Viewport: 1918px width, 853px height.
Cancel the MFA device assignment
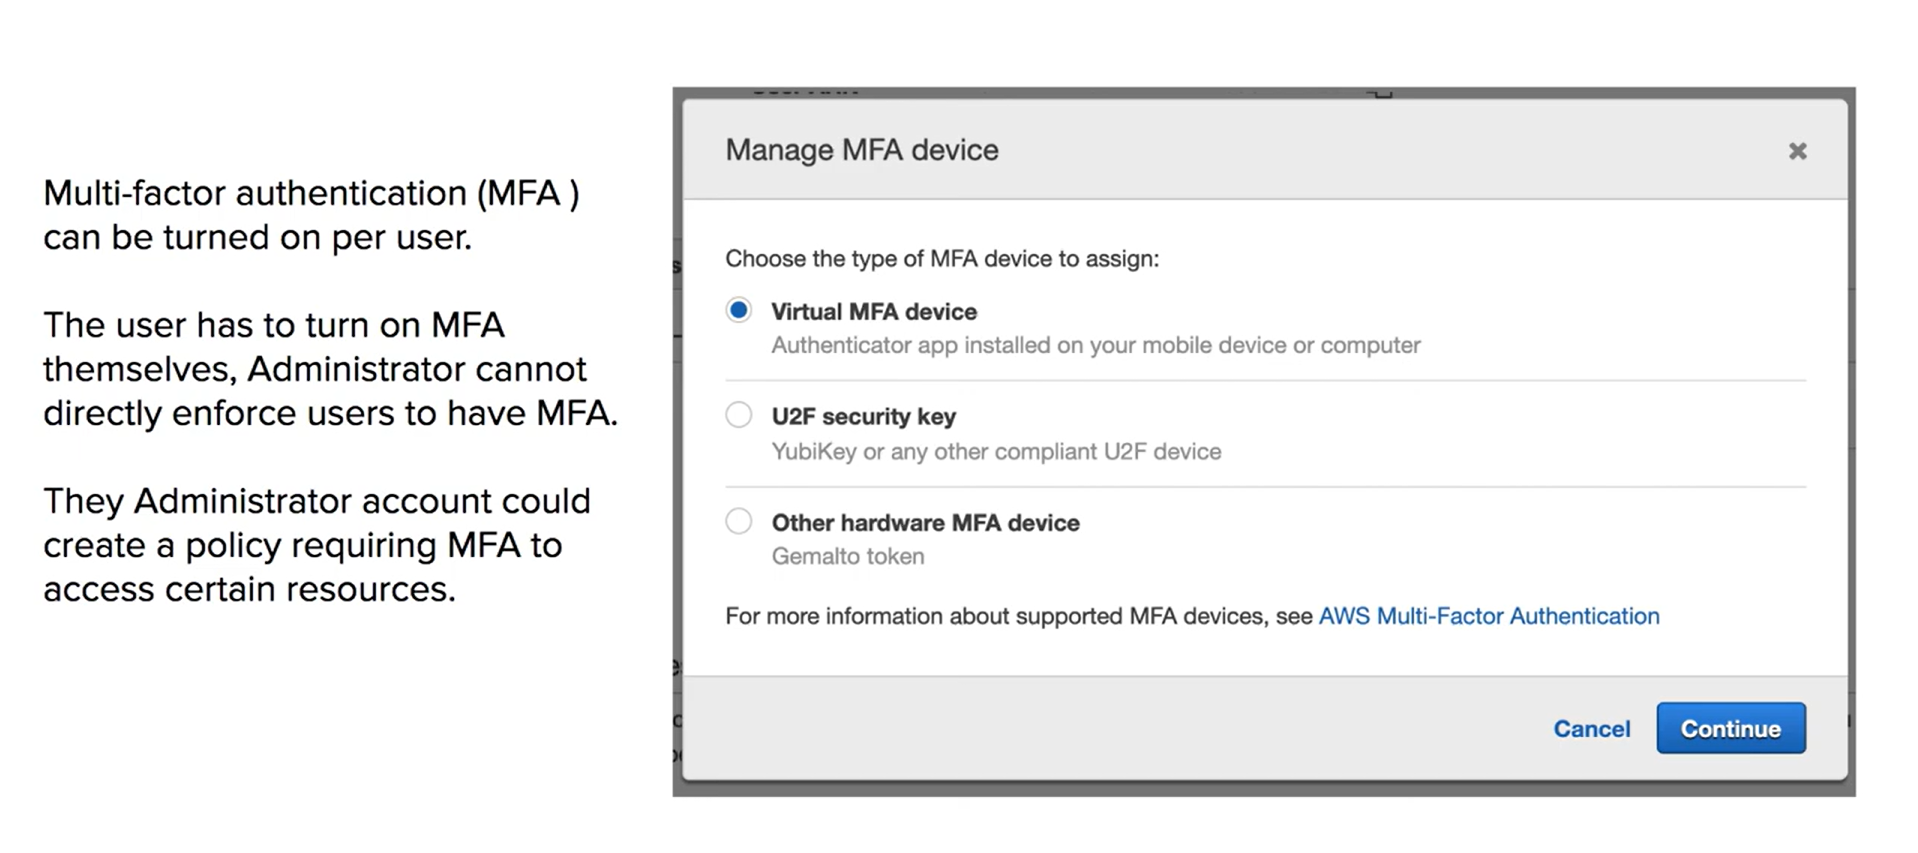coord(1591,729)
